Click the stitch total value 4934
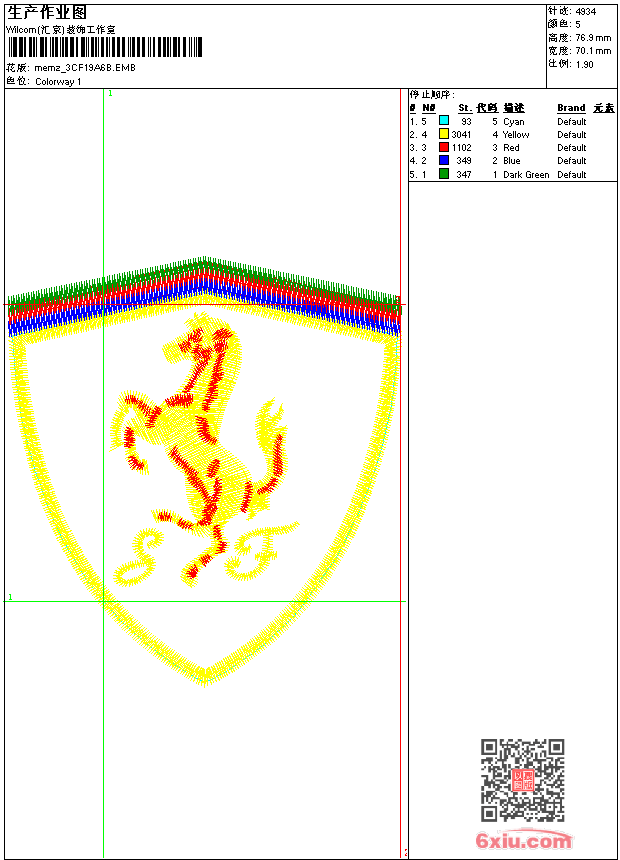620x860 pixels. tap(585, 12)
